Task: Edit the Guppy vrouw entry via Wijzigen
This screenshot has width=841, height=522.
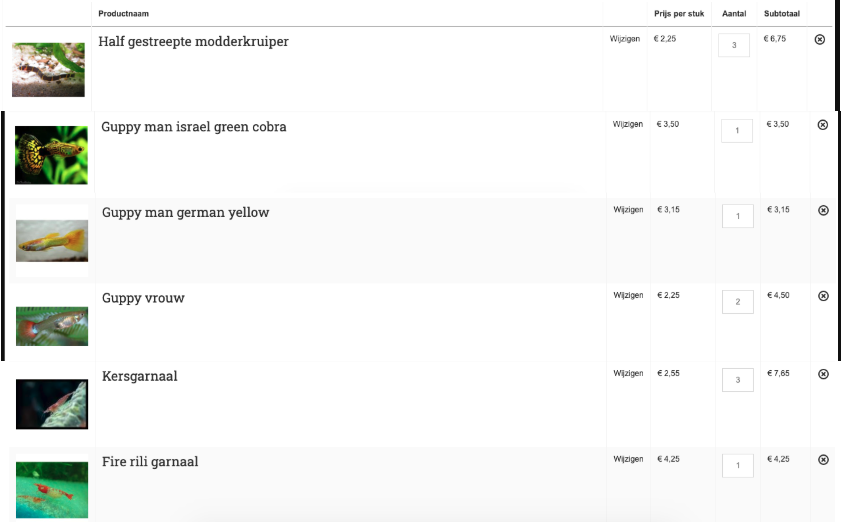Action: [x=628, y=296]
